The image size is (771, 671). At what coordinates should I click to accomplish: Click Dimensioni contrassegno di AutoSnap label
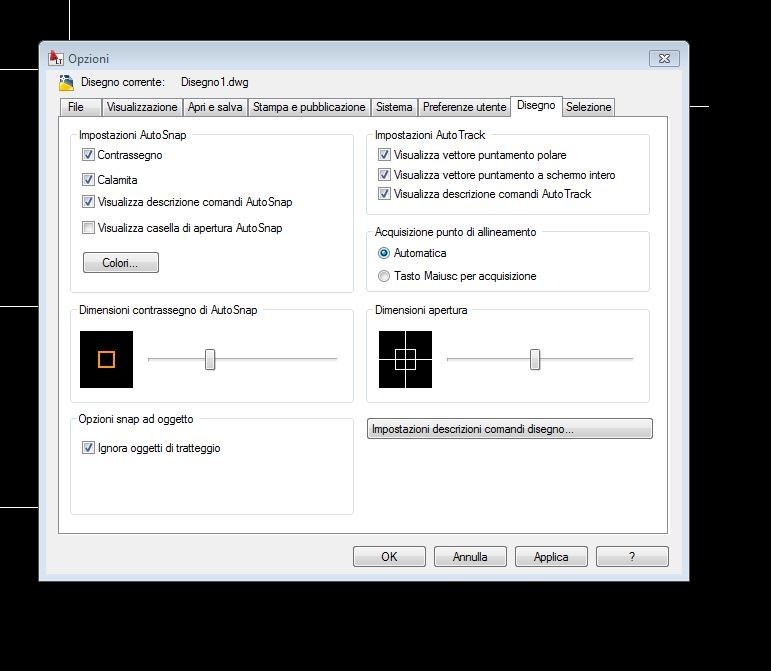(168, 310)
